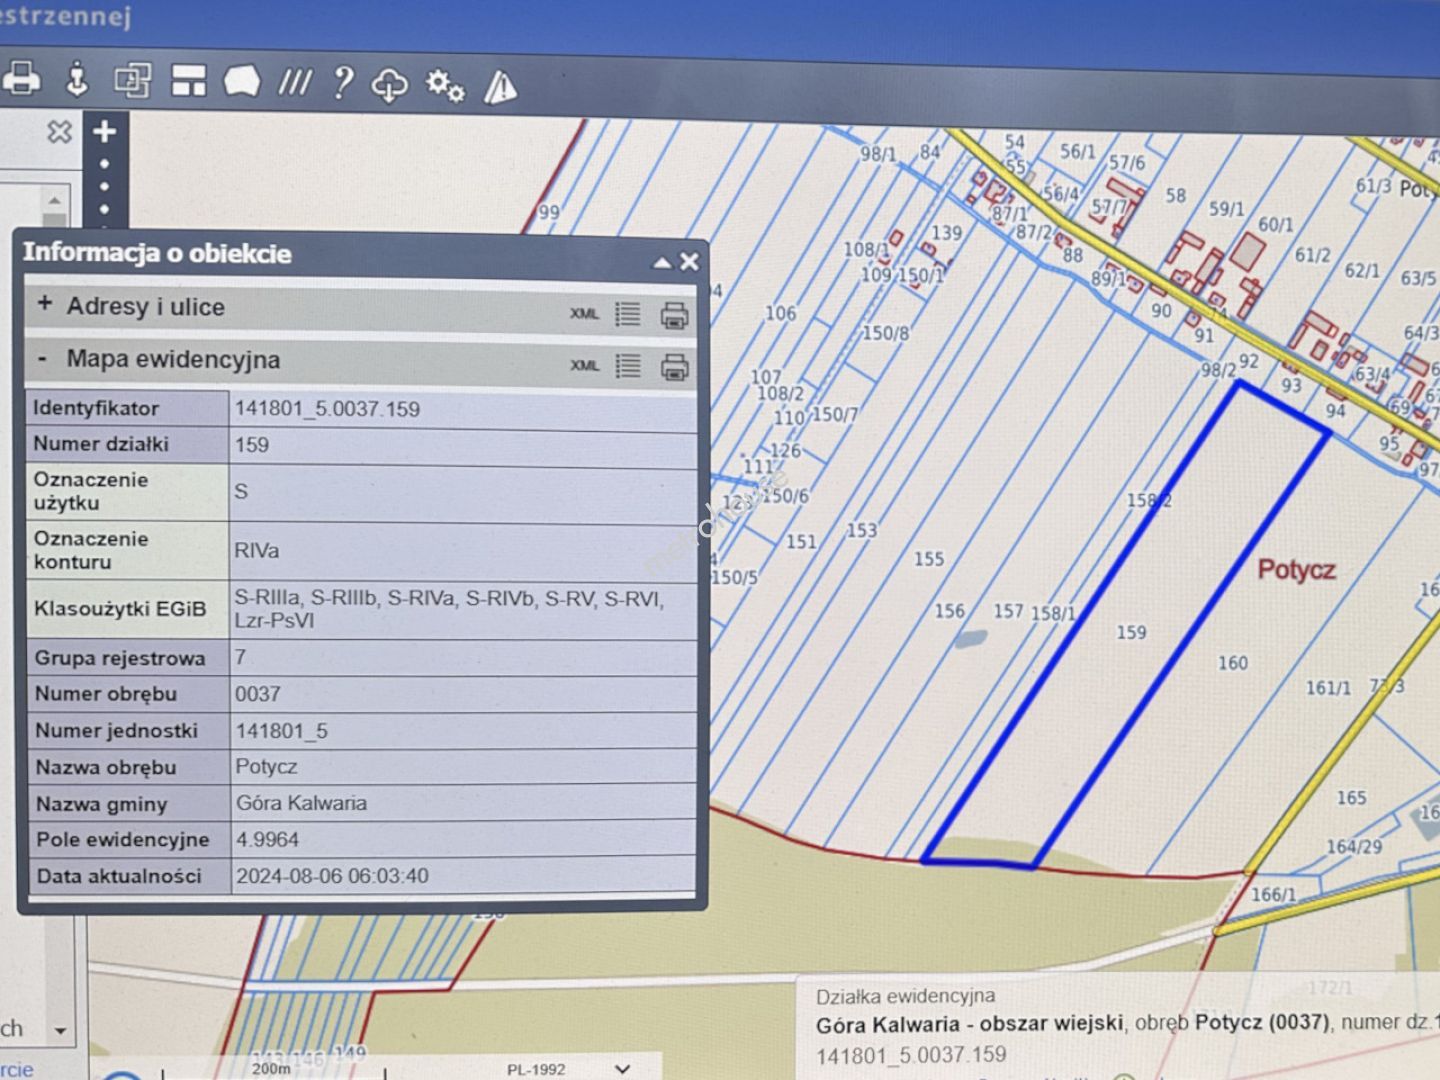The width and height of the screenshot is (1440, 1080).
Task: Select the line measurement hatch icon
Action: [295, 82]
